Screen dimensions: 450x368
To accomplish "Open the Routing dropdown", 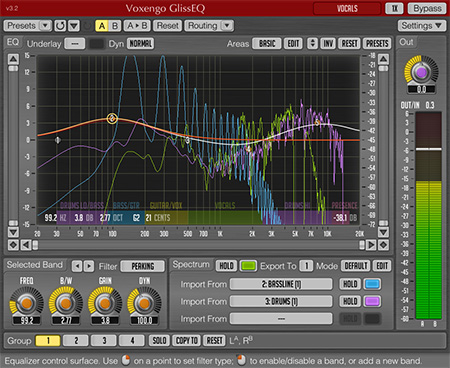I will click(x=209, y=26).
